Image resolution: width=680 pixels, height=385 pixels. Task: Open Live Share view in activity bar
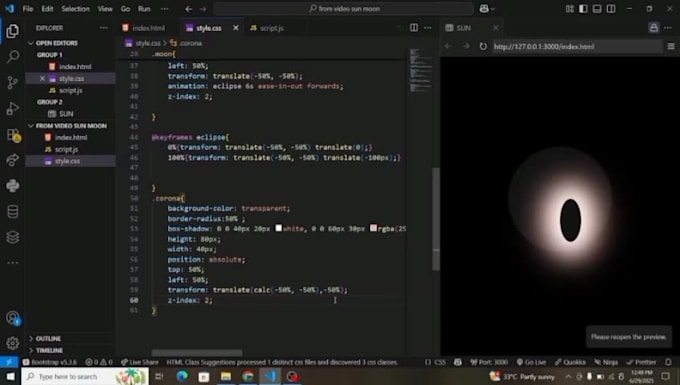pyautogui.click(x=13, y=160)
